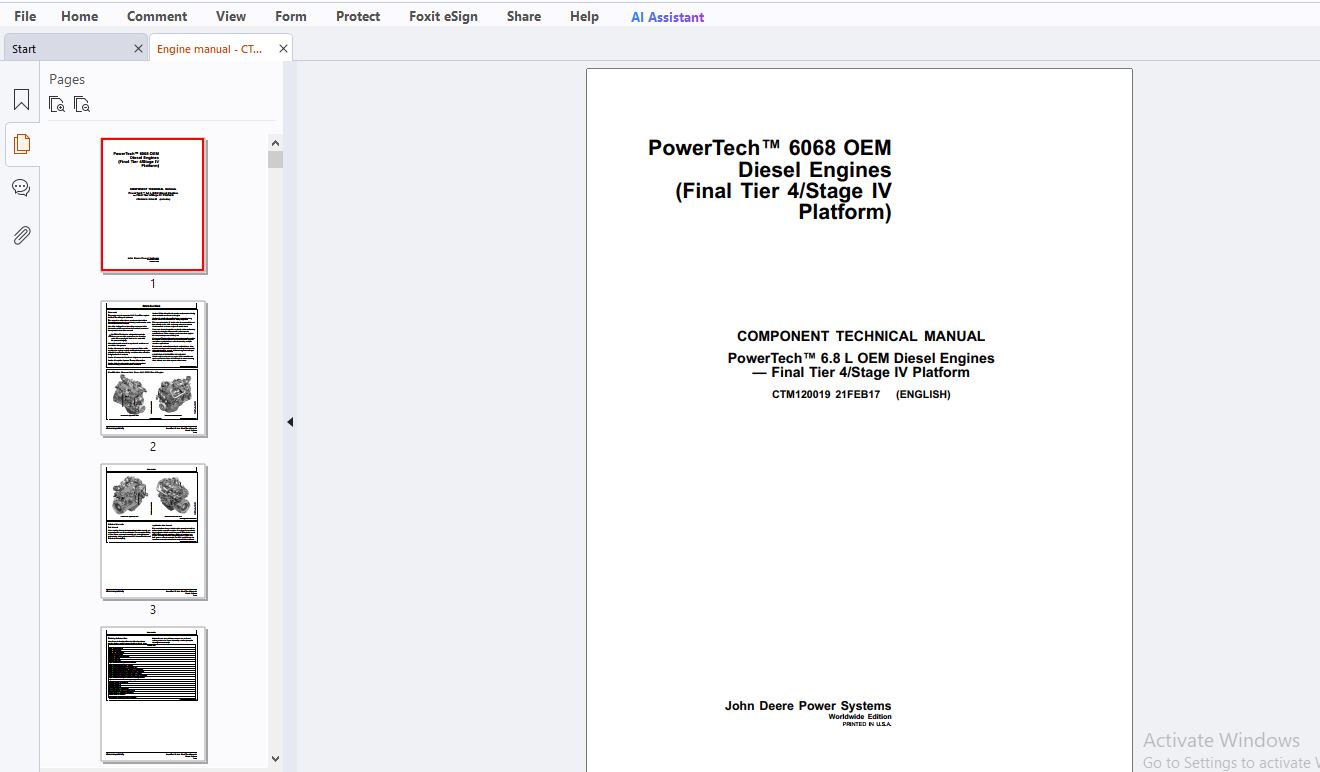Open the Comments panel icon
The image size is (1320, 772).
click(x=21, y=188)
